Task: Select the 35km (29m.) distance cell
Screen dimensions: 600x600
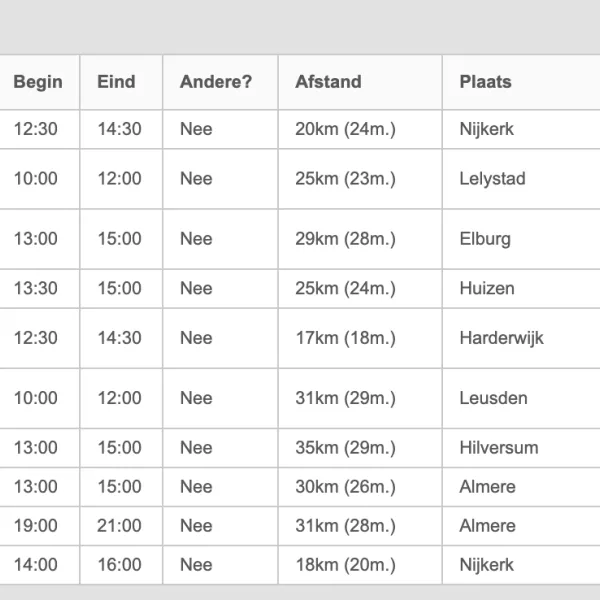Action: click(360, 448)
